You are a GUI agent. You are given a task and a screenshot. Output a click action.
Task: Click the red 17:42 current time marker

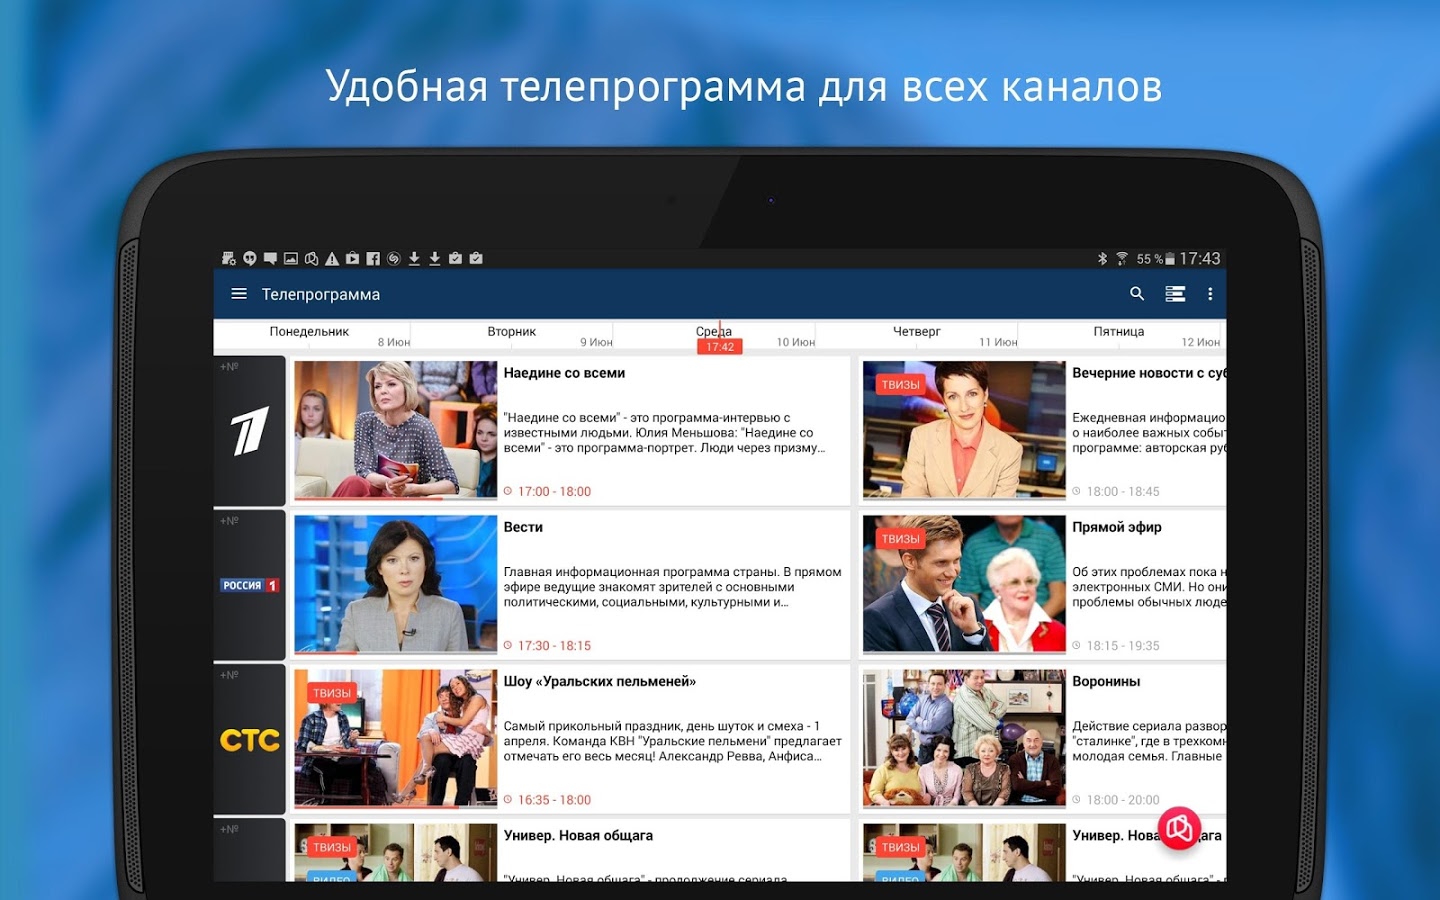pyautogui.click(x=720, y=347)
